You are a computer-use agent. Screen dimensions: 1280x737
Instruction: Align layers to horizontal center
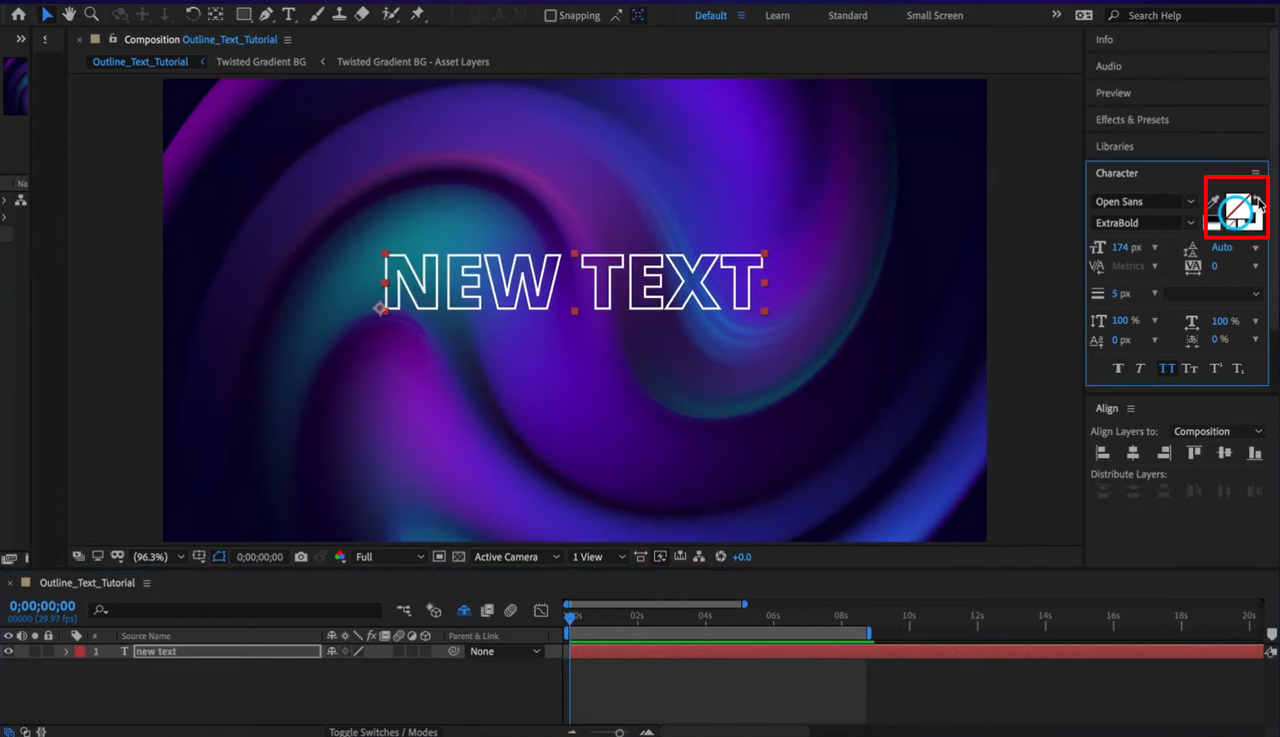point(1133,453)
